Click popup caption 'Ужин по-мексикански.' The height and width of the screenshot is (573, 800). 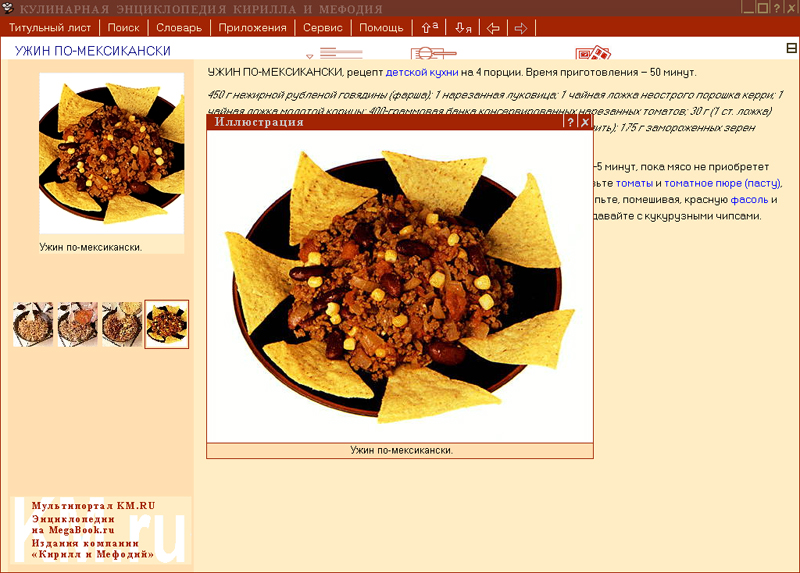pos(401,450)
